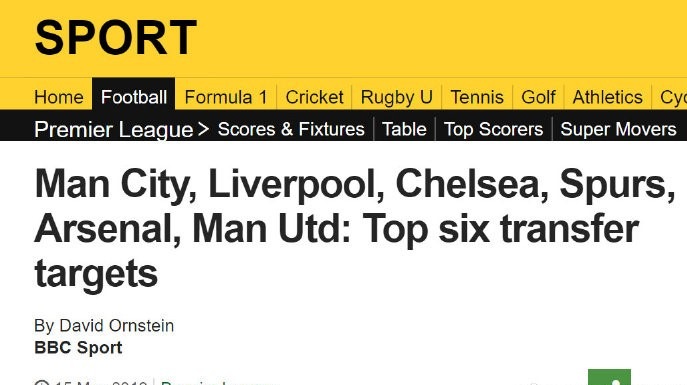Open Scores & Fixtures page

(291, 129)
